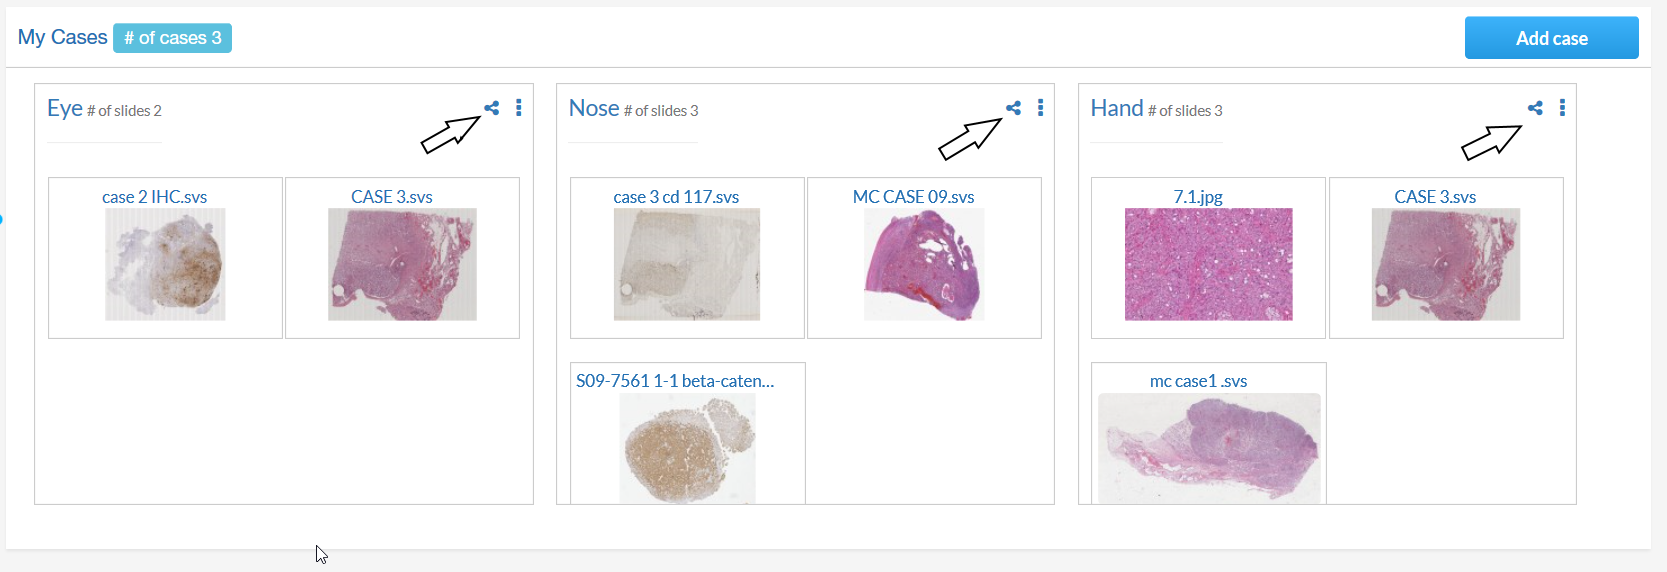This screenshot has width=1667, height=572.
Task: Click the share icon for Nose case
Action: click(x=1013, y=108)
